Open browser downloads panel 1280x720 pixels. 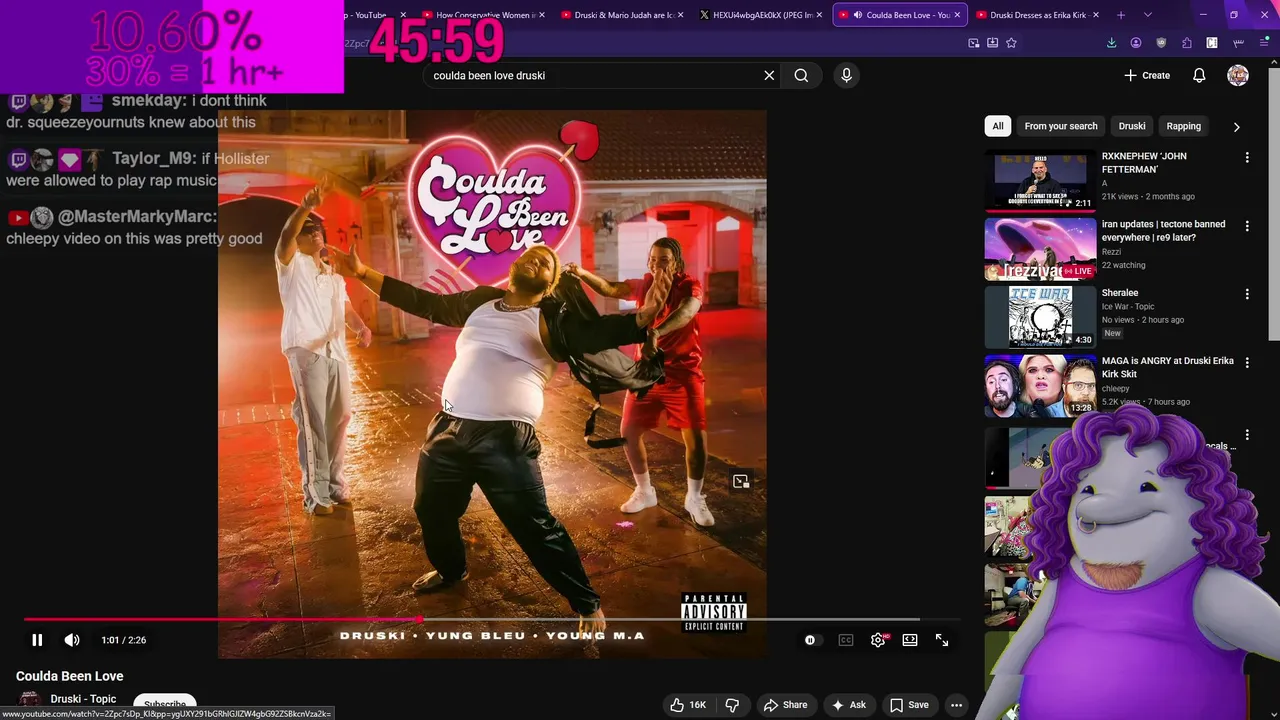pyautogui.click(x=1111, y=43)
